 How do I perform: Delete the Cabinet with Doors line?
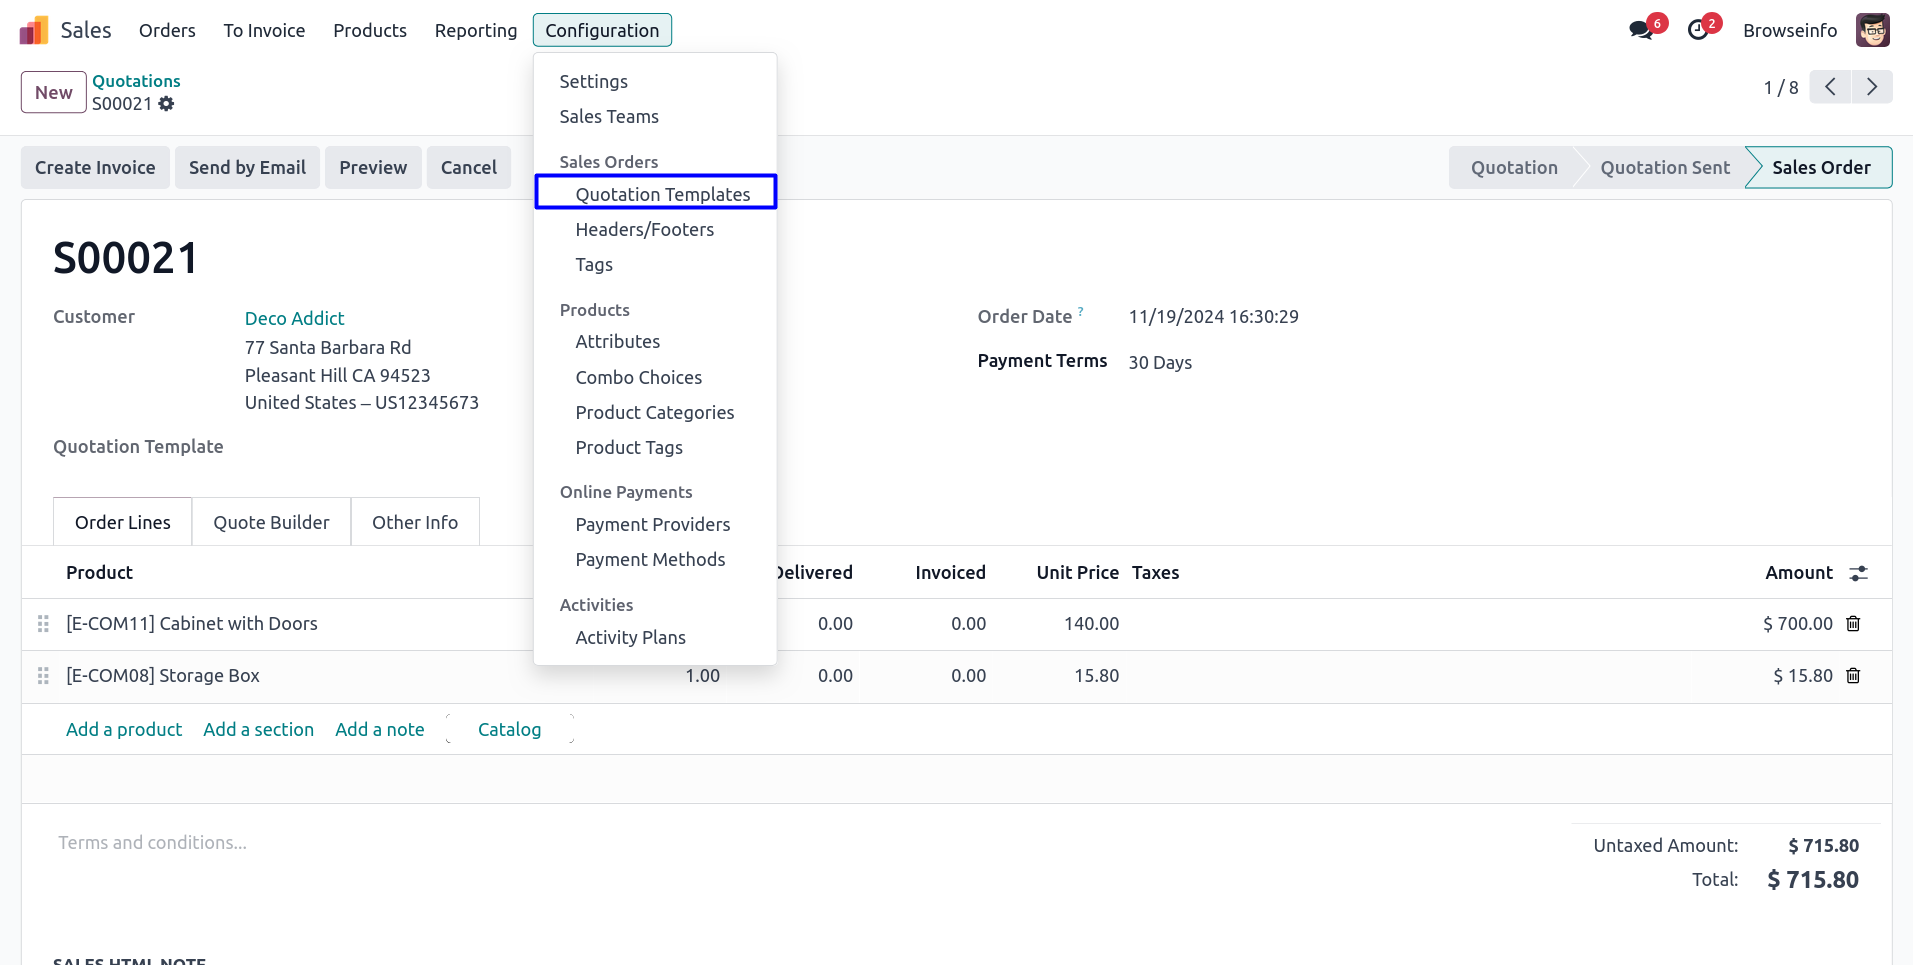(1853, 624)
